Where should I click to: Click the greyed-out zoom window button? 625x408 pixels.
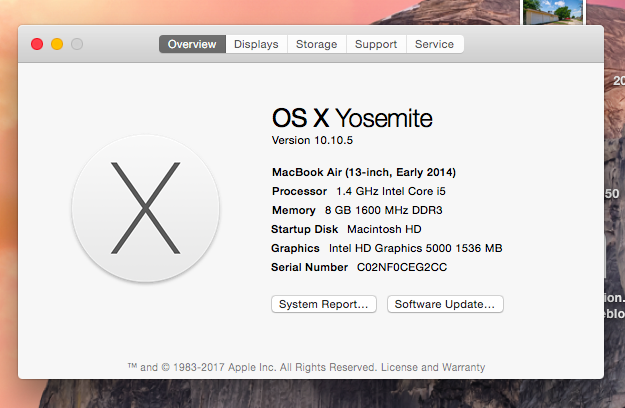[77, 44]
